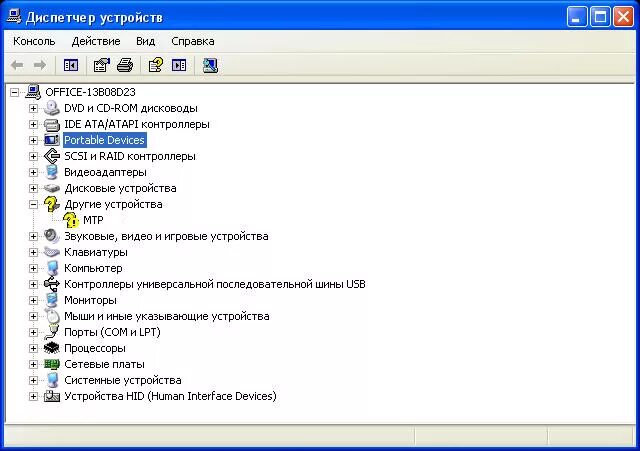
Task: Select the Системные устройства label
Action: 122,380
